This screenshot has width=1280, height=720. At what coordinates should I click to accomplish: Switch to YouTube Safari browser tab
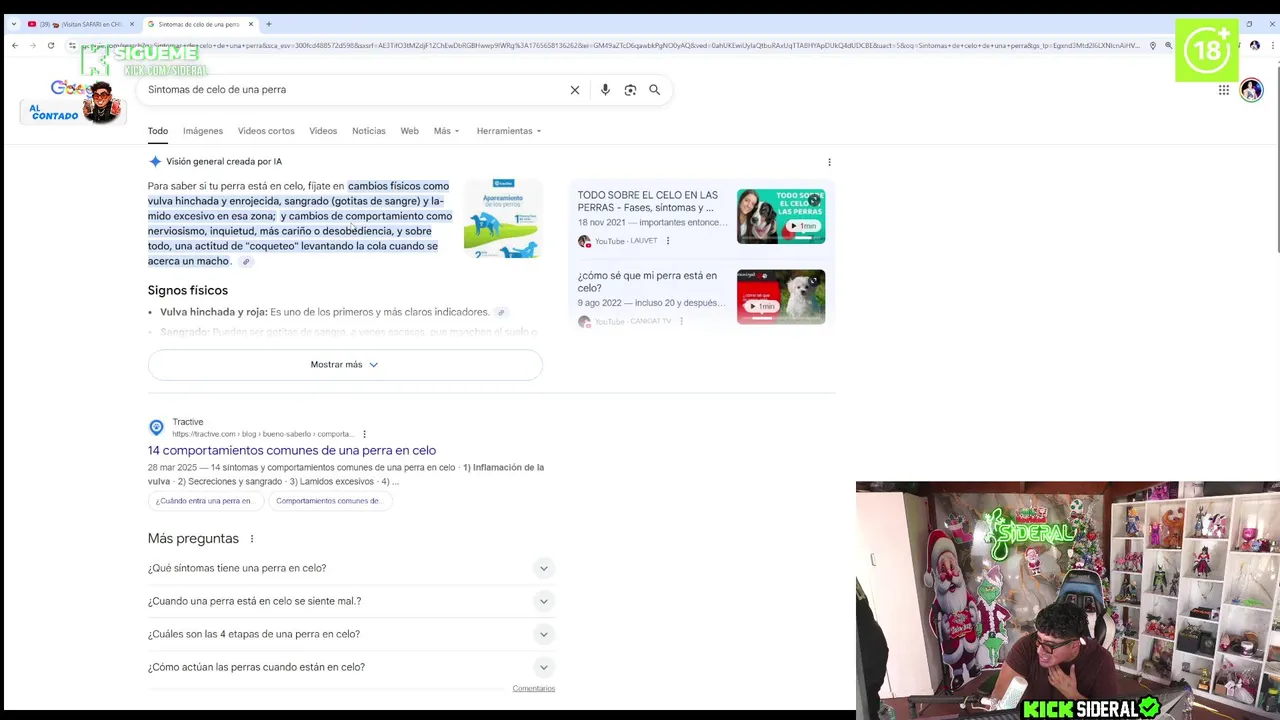(x=80, y=24)
